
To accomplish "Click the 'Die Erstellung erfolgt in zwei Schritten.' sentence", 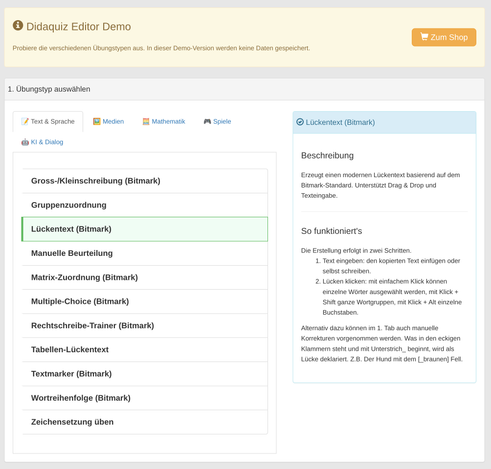I will point(356,250).
